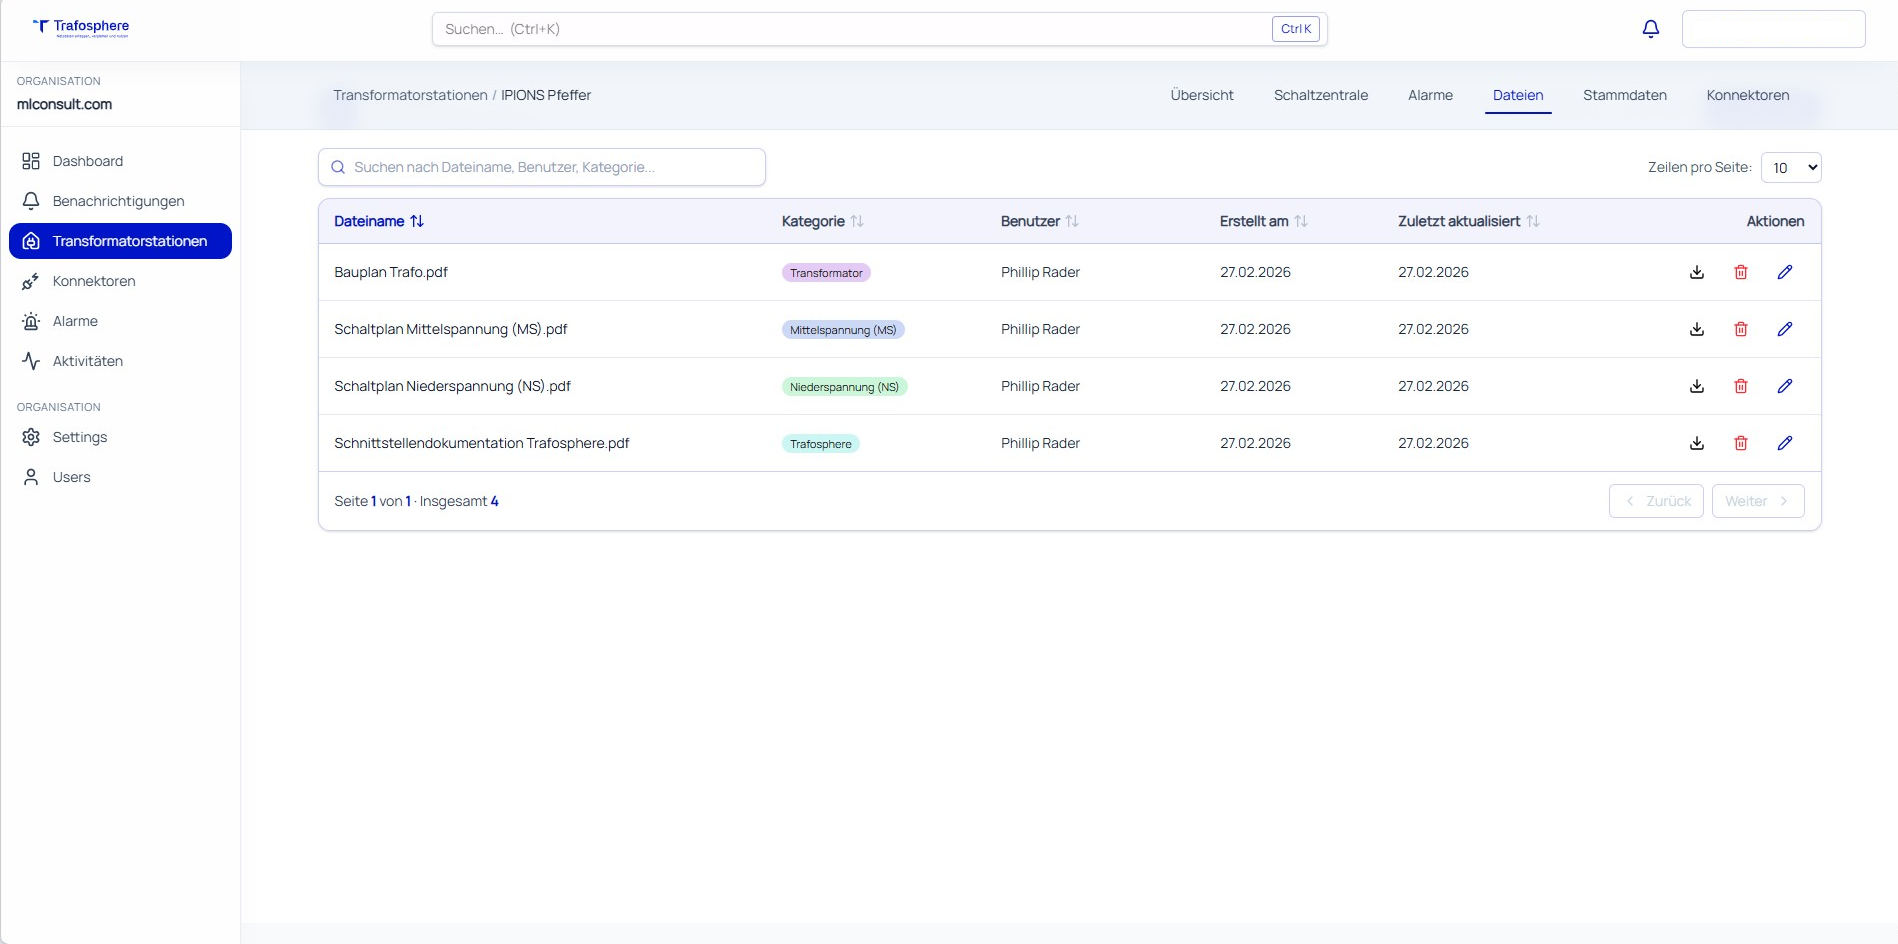Viewport: 1898px width, 944px height.
Task: Click the Transformatorstationen breadcrumb link
Action: point(410,95)
